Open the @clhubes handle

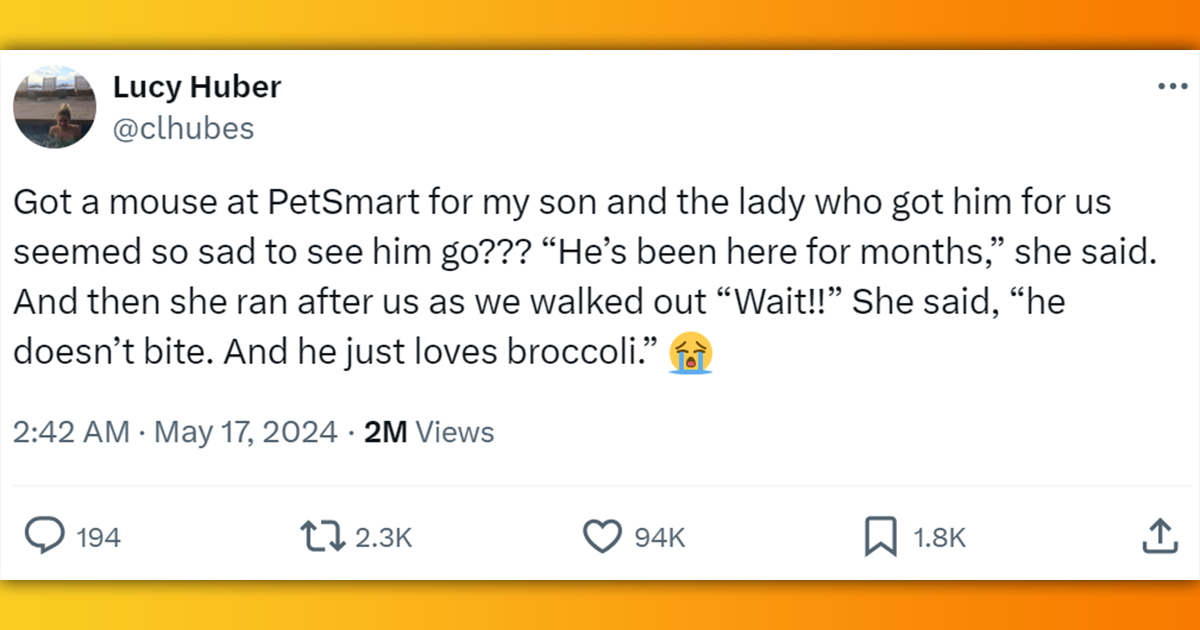point(185,128)
